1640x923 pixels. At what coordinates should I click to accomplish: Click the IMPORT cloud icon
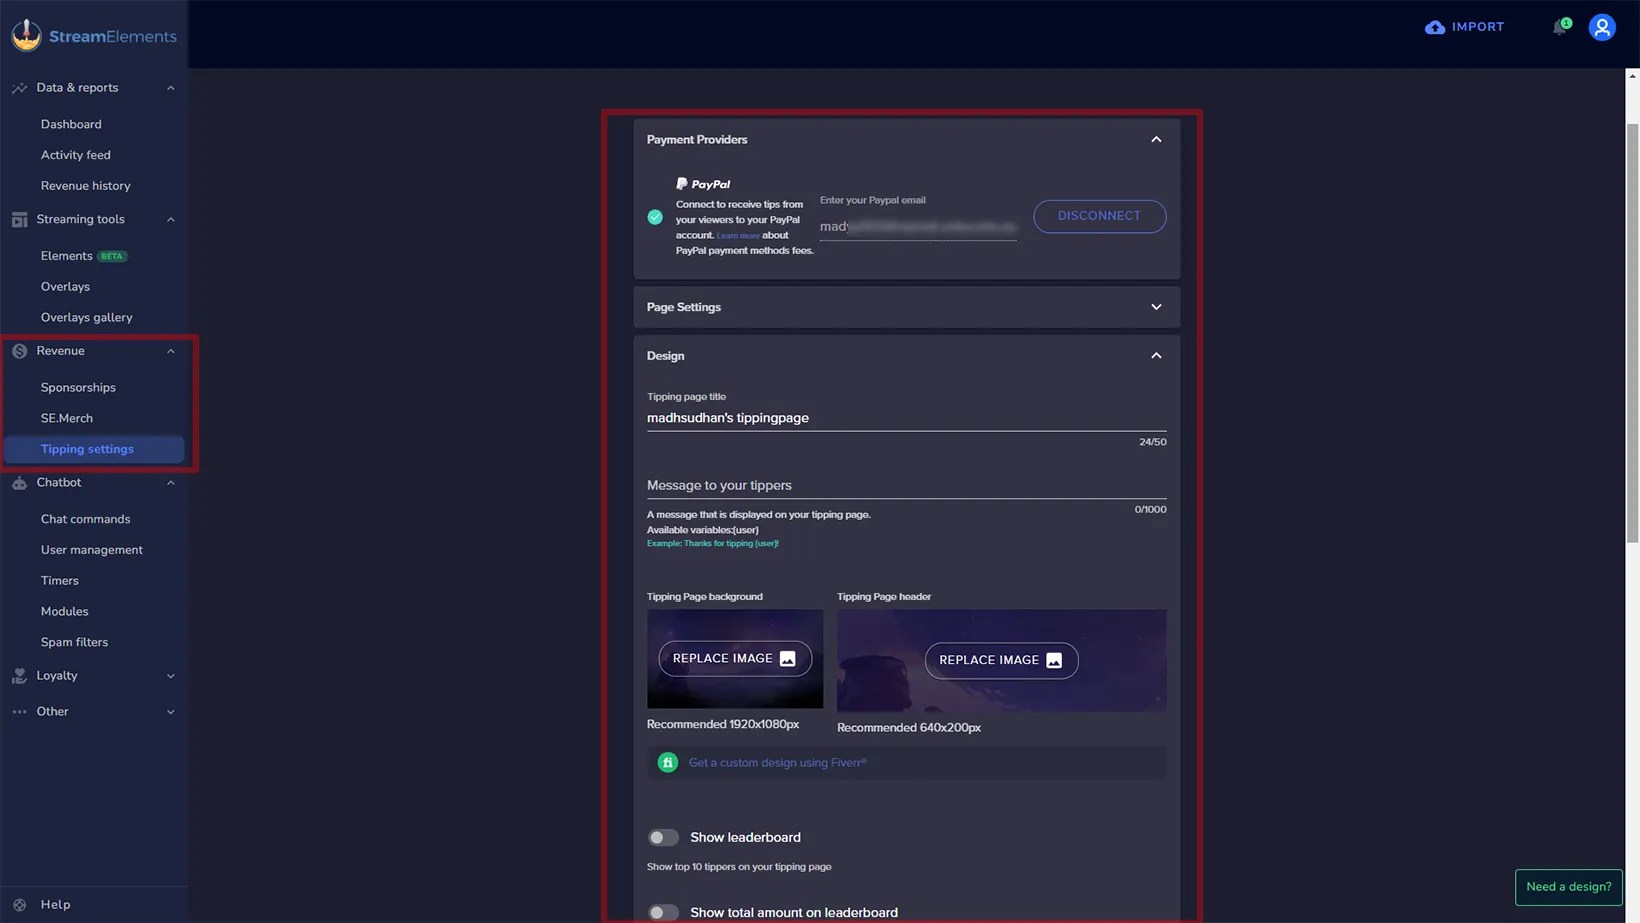coord(1433,27)
